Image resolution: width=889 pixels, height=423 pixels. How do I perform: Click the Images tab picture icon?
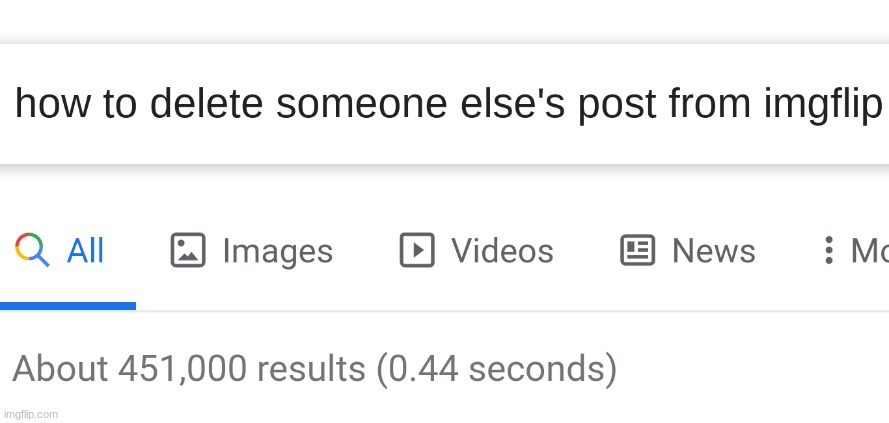pyautogui.click(x=188, y=250)
